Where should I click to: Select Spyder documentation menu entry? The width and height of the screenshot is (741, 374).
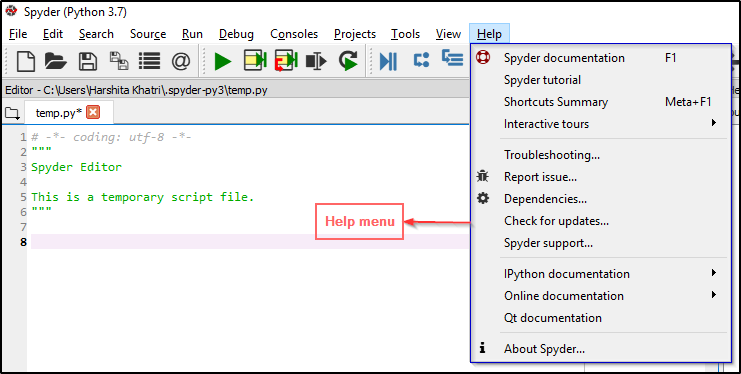pyautogui.click(x=600, y=58)
